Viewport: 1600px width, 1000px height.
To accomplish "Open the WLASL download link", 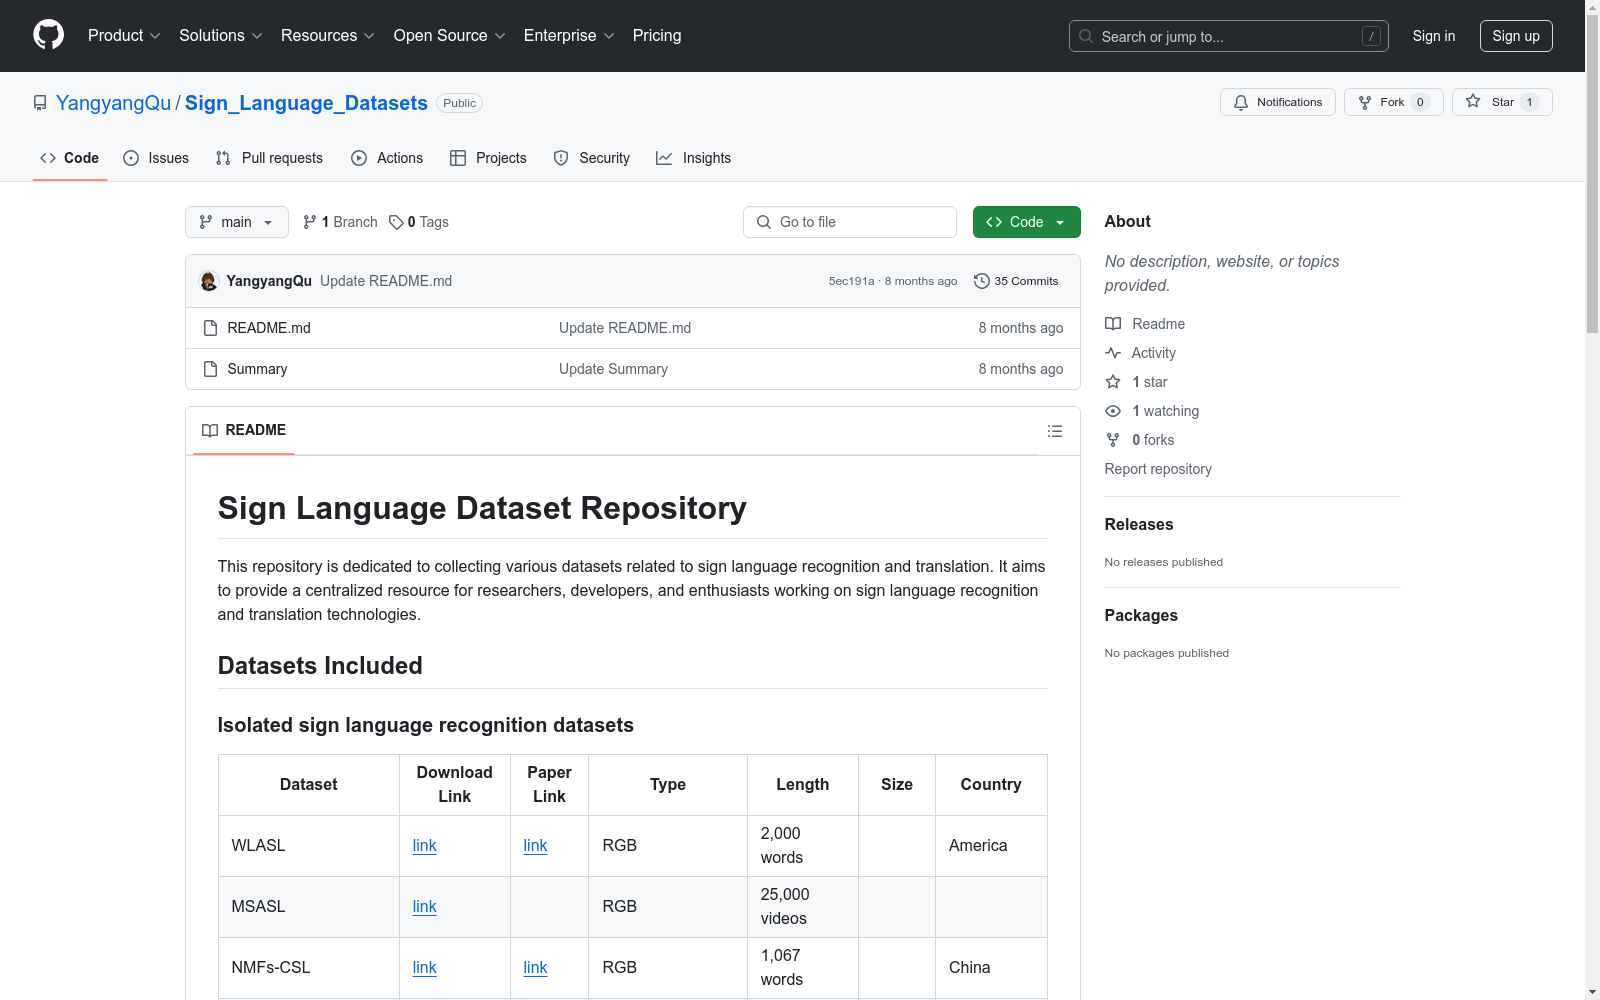I will coord(424,846).
